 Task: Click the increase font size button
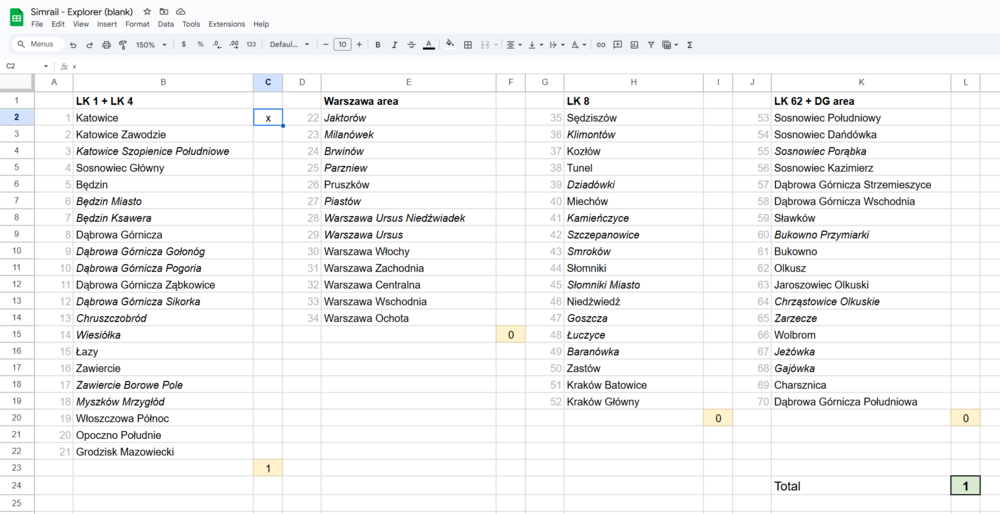point(360,45)
